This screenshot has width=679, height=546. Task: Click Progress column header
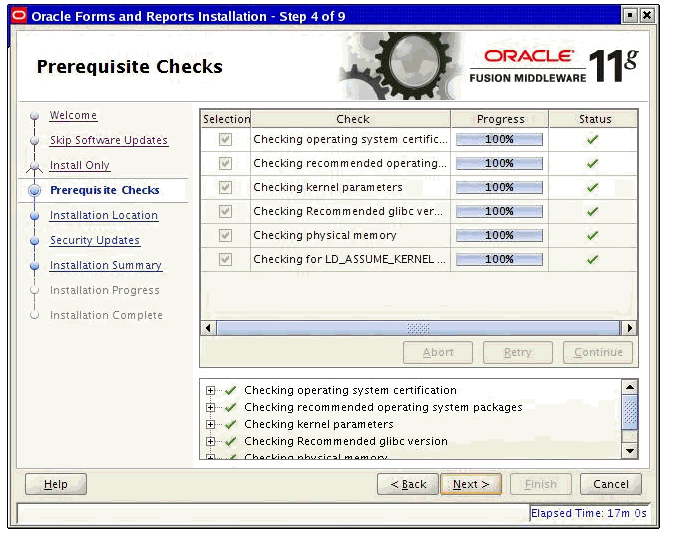(500, 119)
